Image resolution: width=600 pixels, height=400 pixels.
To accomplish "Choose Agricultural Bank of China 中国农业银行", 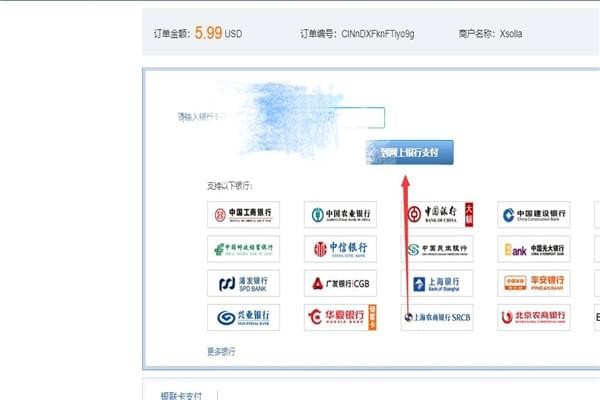I will (341, 214).
